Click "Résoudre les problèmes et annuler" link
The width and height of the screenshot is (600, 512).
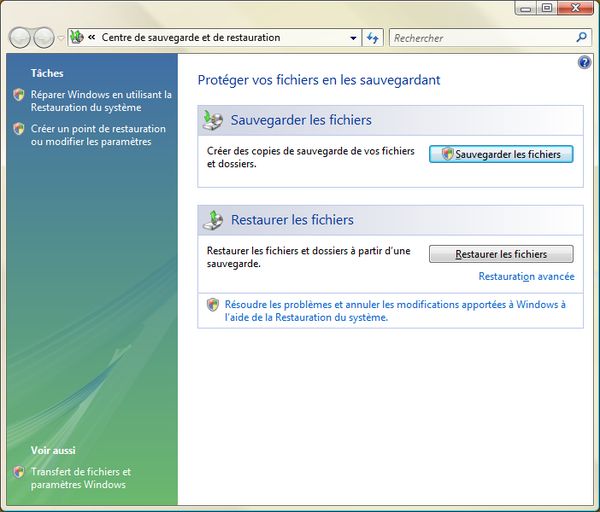395,310
